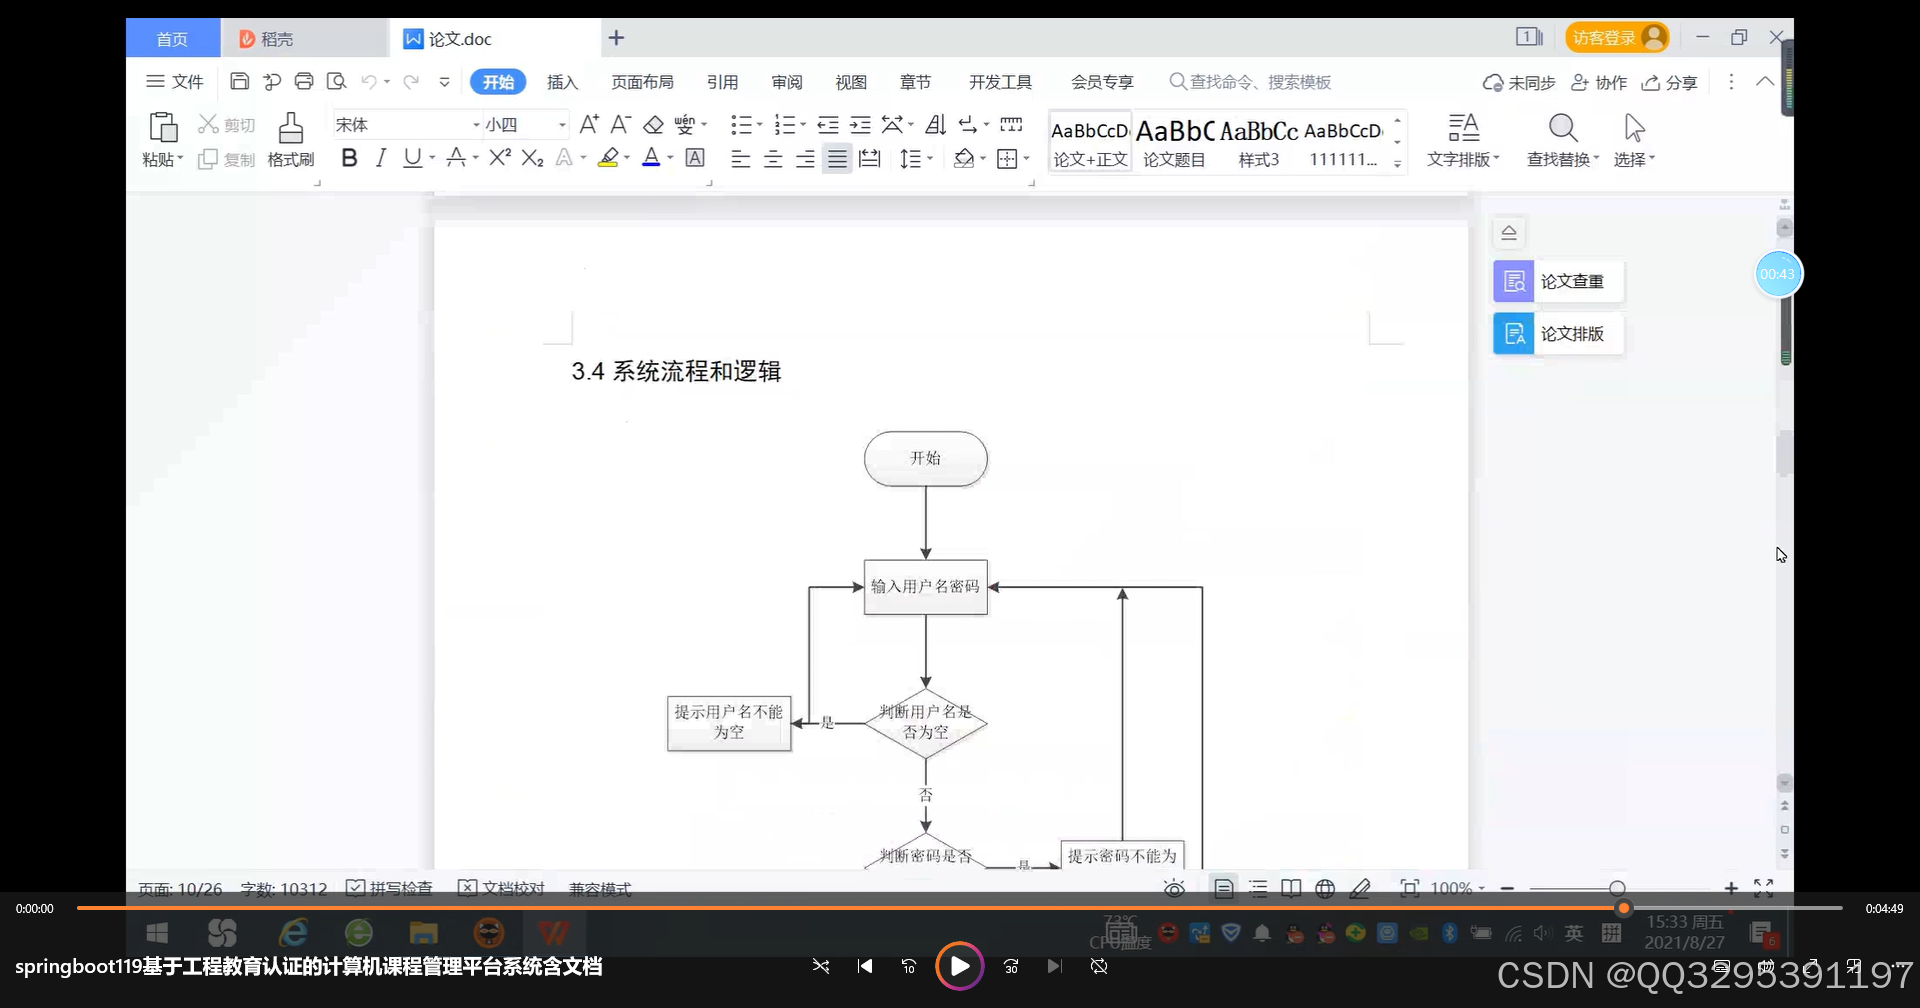Click the Paste clipboard icon
This screenshot has height=1008, width=1920.
163,128
